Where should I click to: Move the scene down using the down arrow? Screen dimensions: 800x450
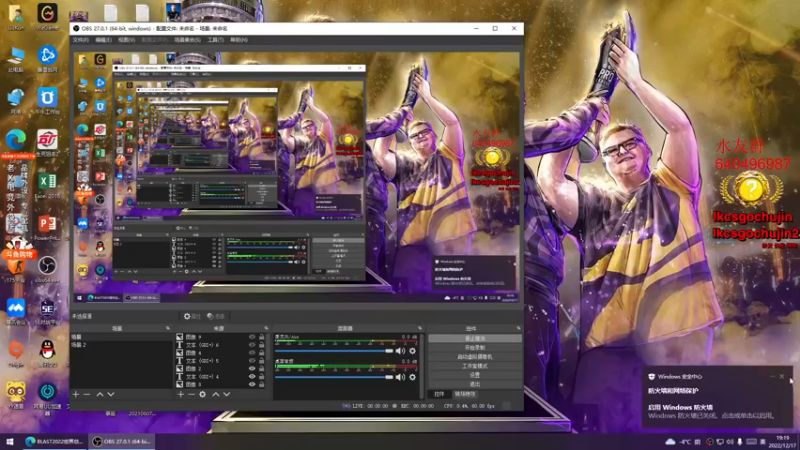click(x=111, y=394)
